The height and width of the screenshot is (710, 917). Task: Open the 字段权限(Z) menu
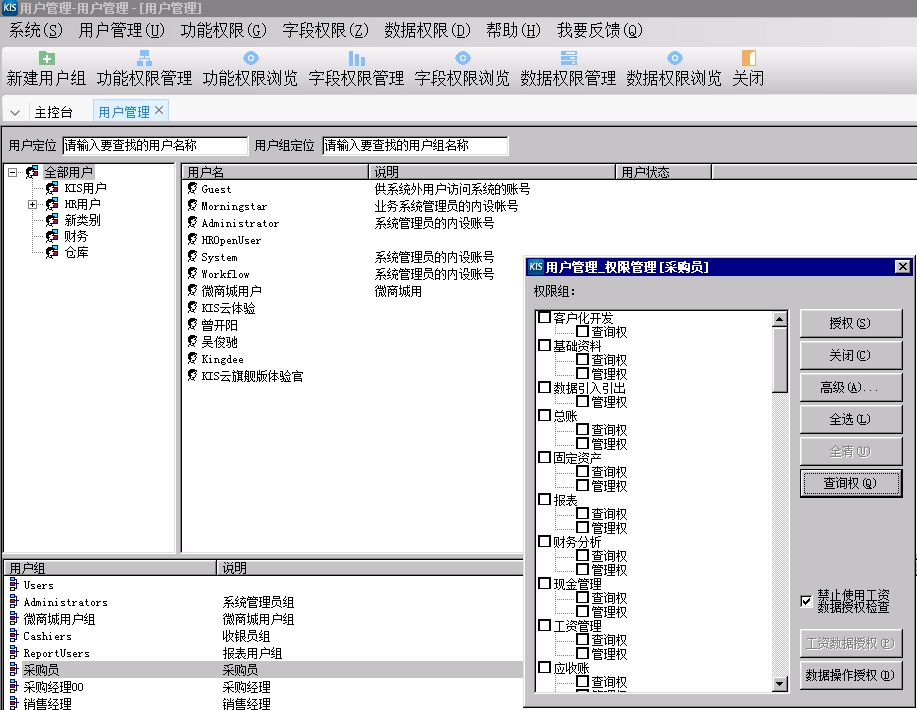pyautogui.click(x=325, y=30)
